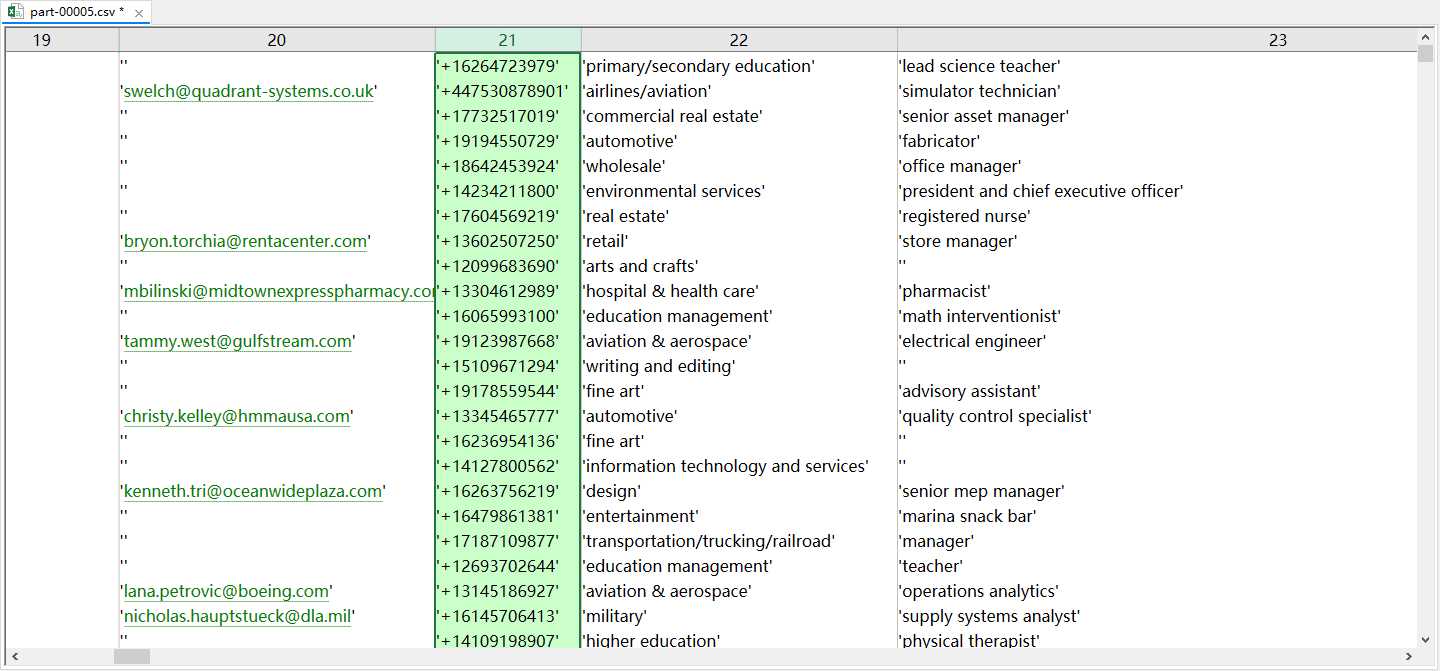Select cell '+16065993100'
This screenshot has height=671, width=1440.
tap(508, 316)
